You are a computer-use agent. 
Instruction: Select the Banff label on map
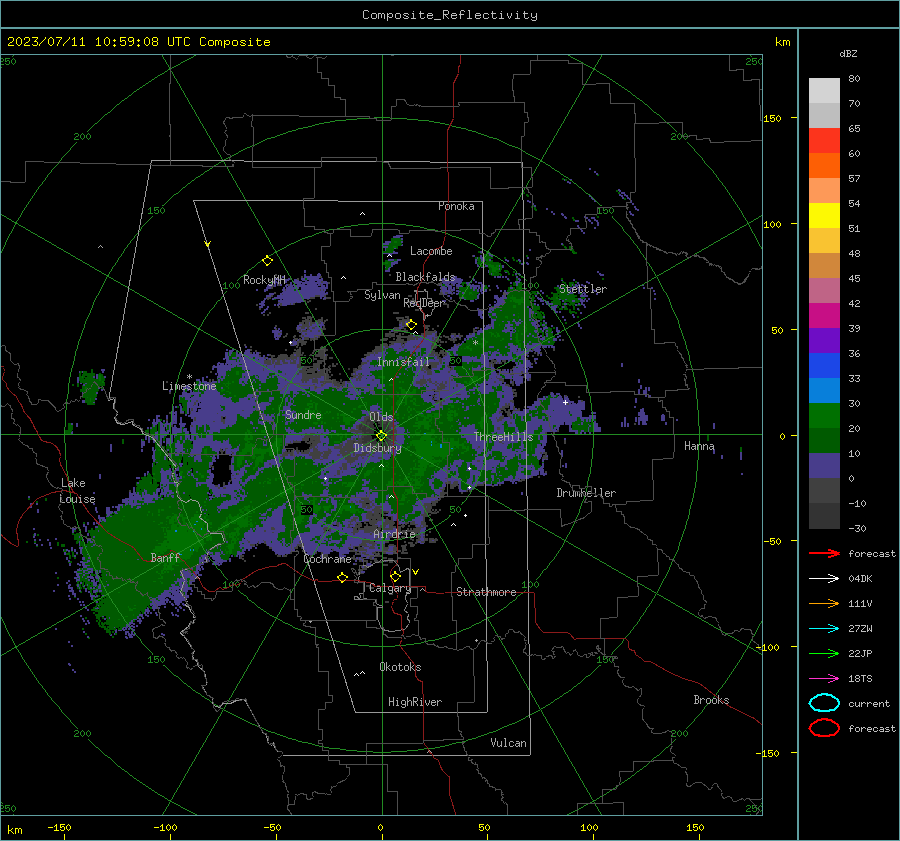(165, 557)
